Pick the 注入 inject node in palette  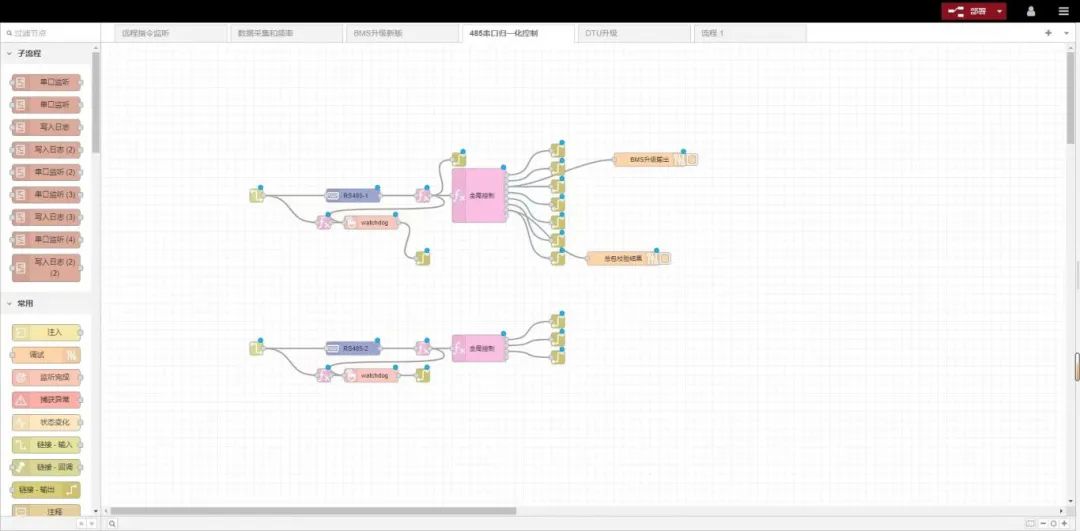(46, 332)
